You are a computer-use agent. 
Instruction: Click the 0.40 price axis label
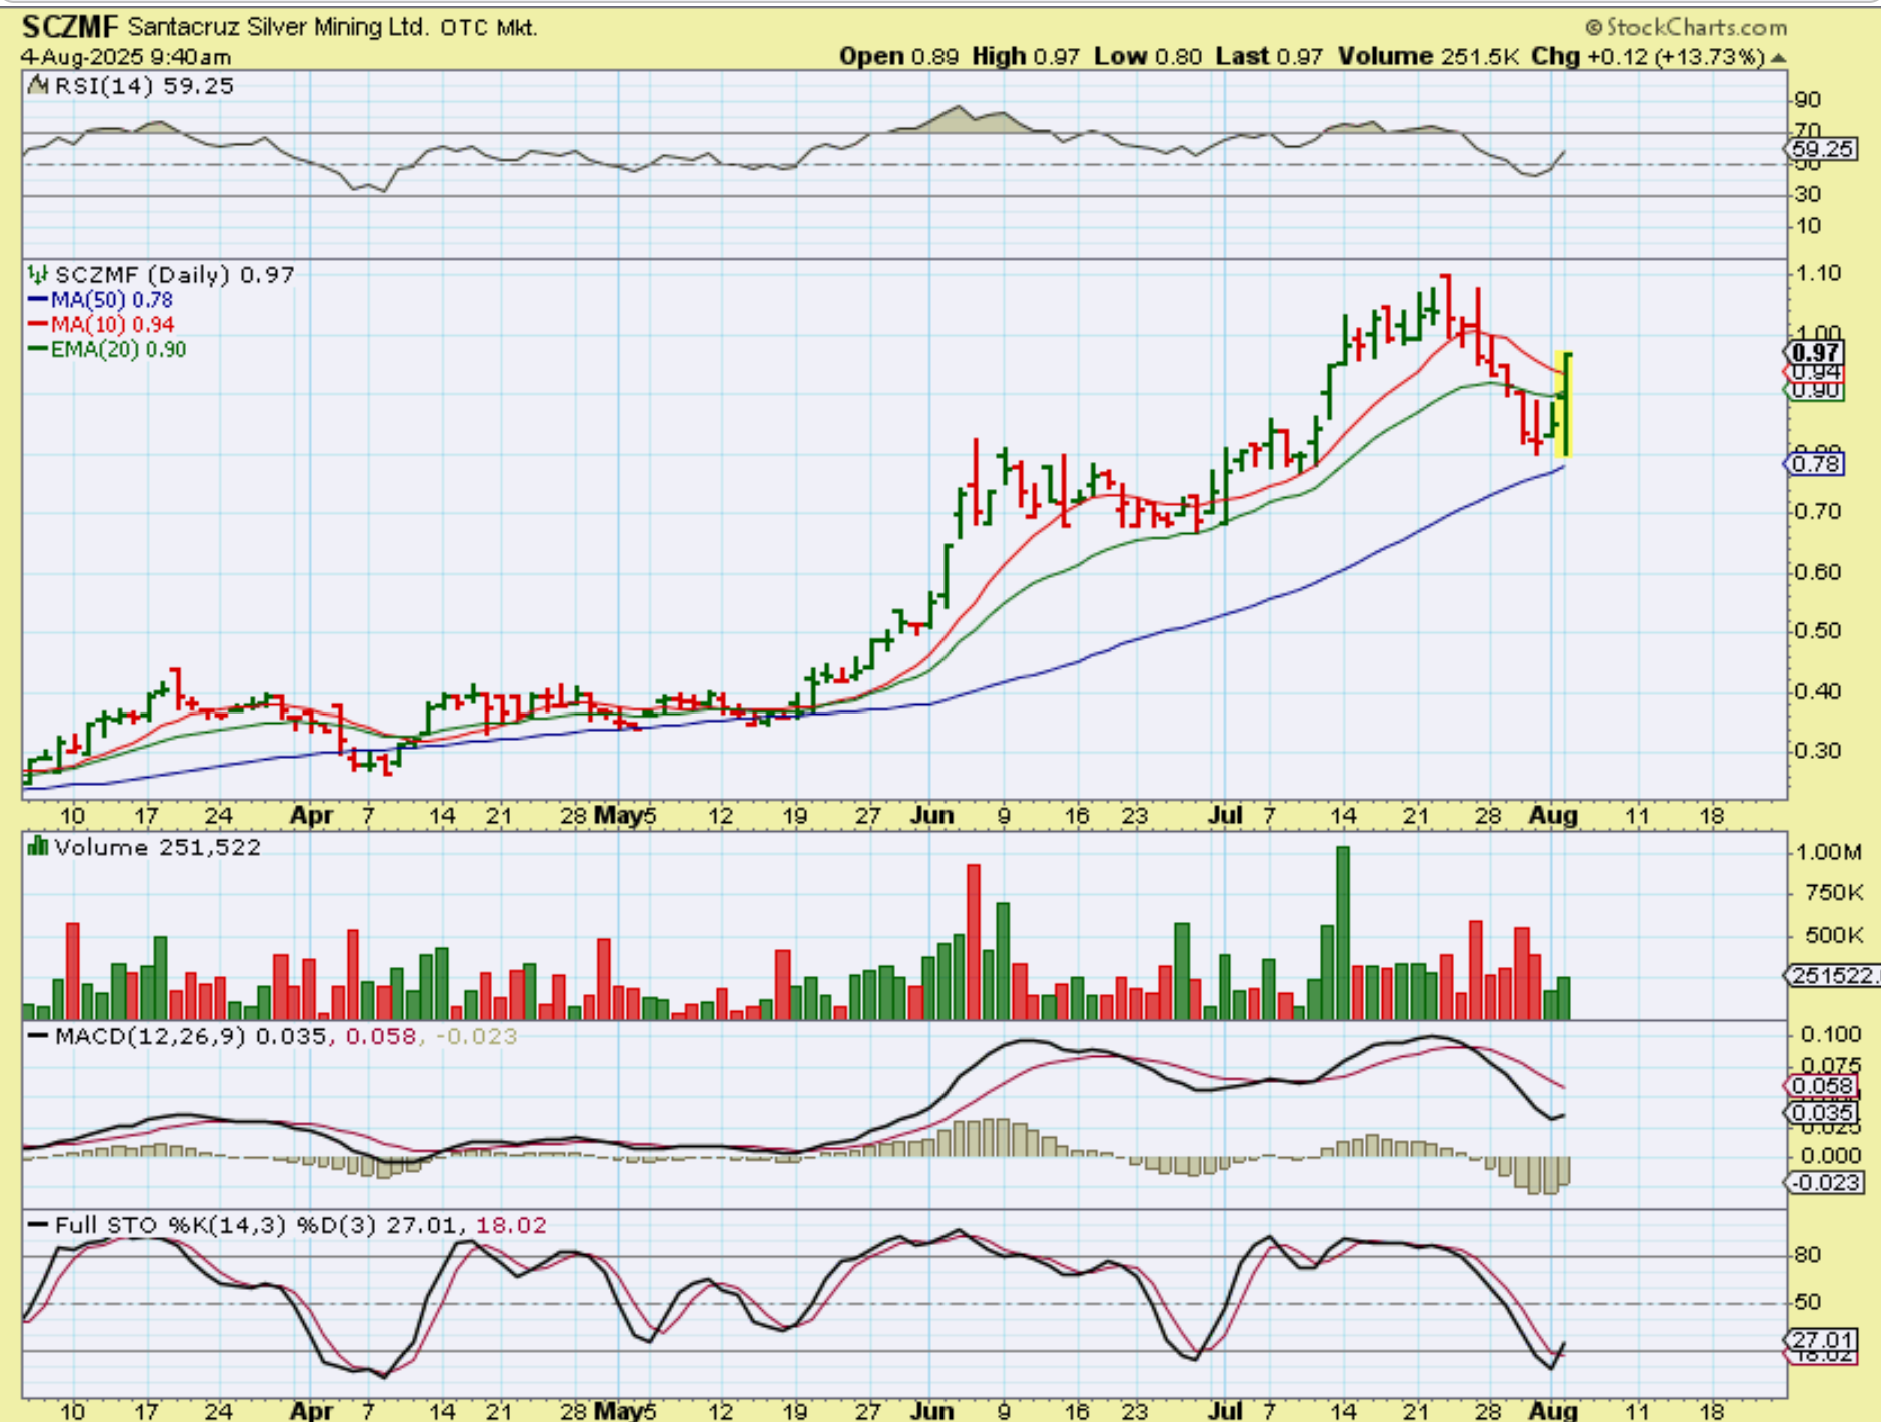pyautogui.click(x=1818, y=691)
